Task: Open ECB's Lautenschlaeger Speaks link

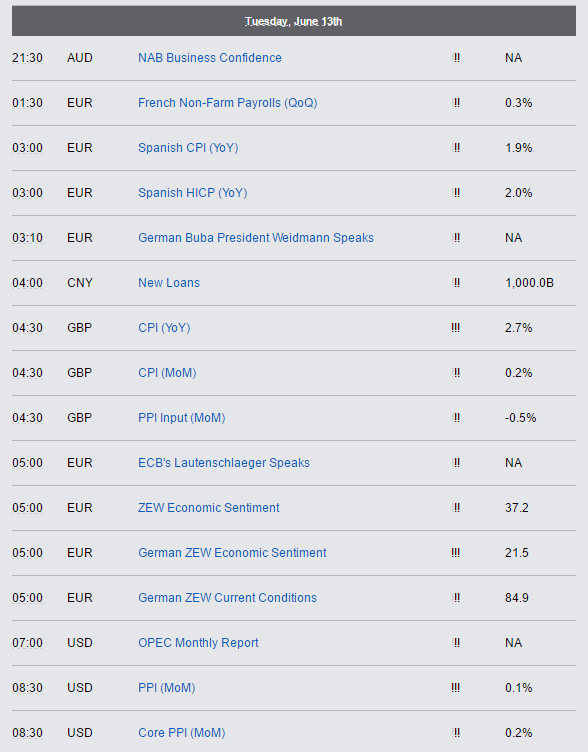Action: tap(224, 463)
